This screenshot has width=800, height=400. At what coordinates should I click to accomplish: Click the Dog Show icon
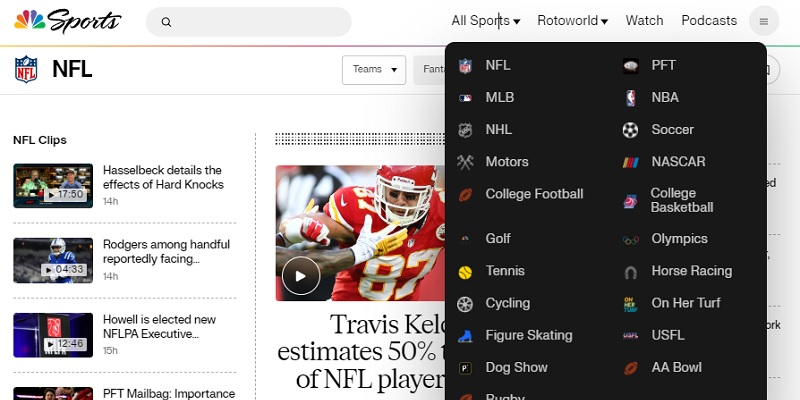click(x=465, y=368)
